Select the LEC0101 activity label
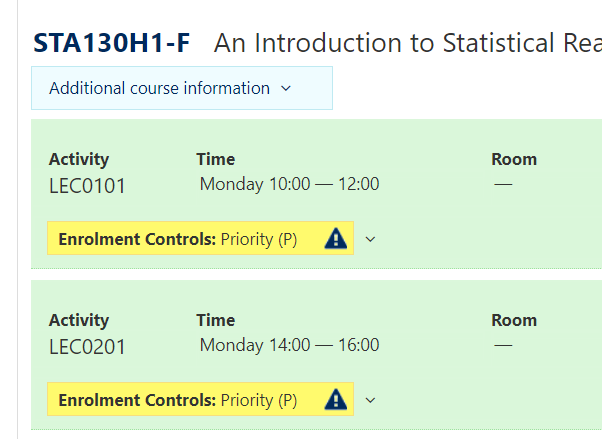Screen dimensions: 602x439 pos(87,186)
